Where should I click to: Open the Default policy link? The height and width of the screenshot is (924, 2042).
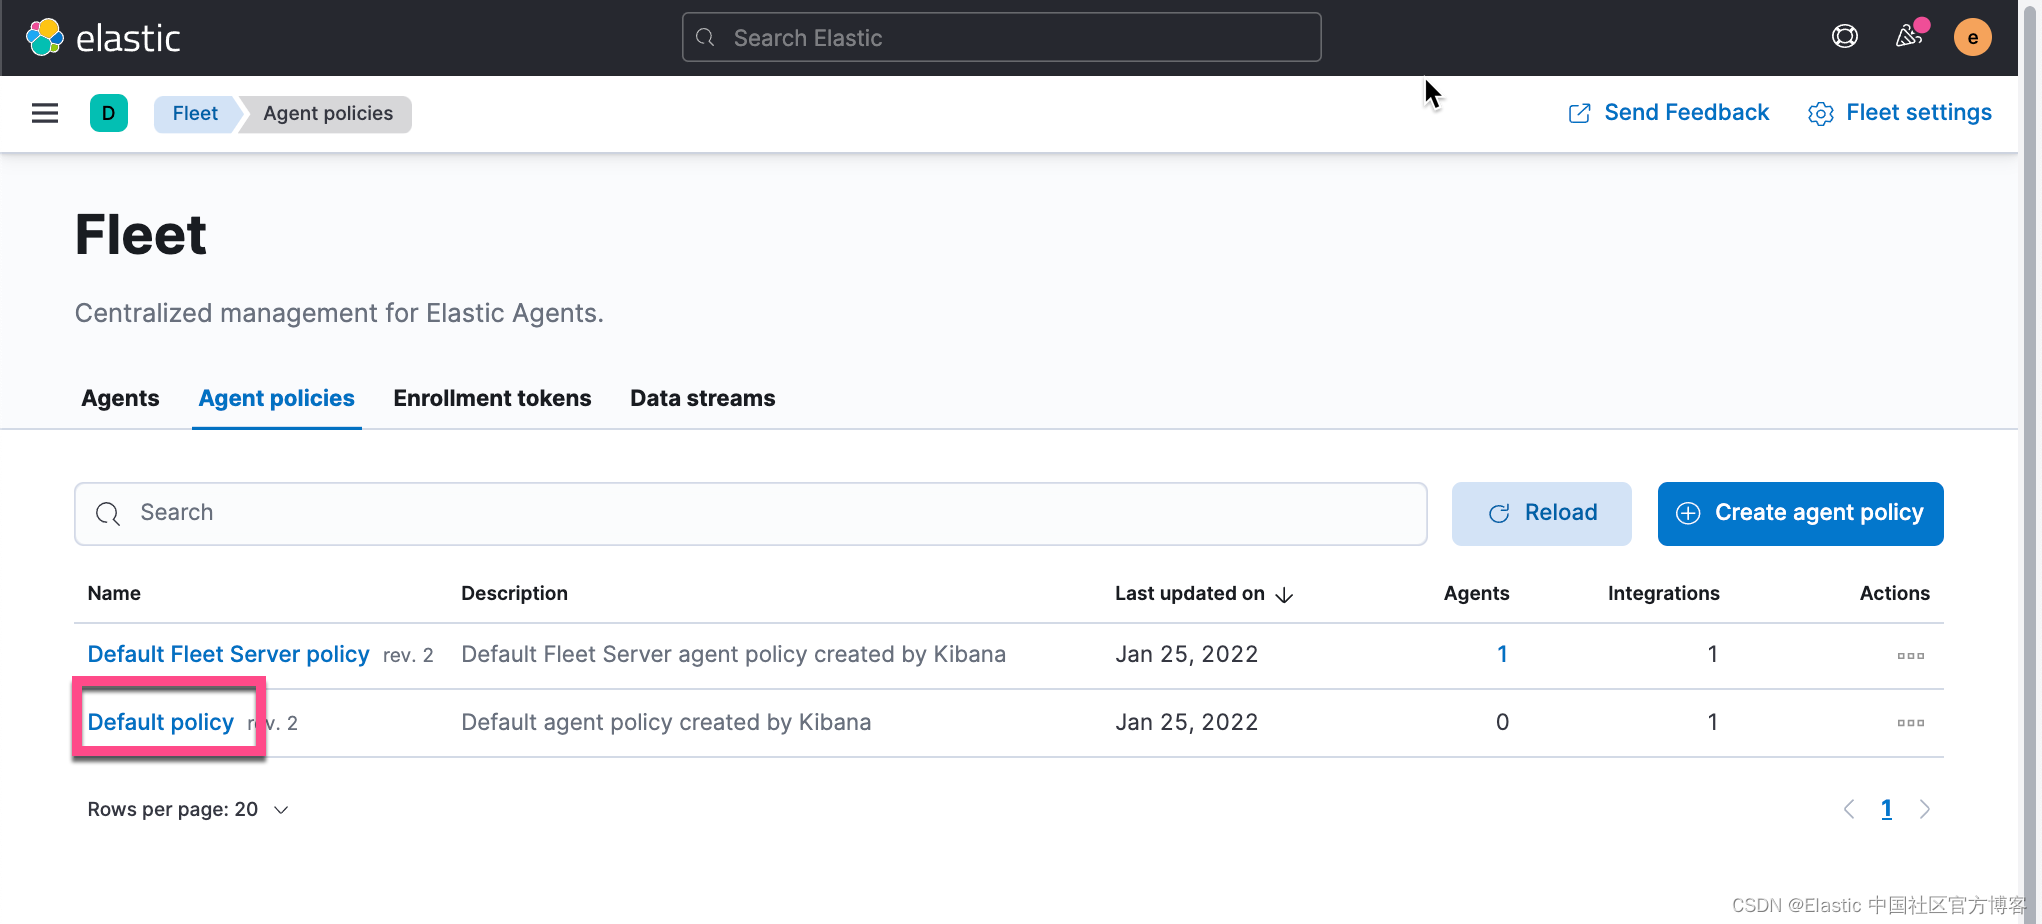coord(161,722)
